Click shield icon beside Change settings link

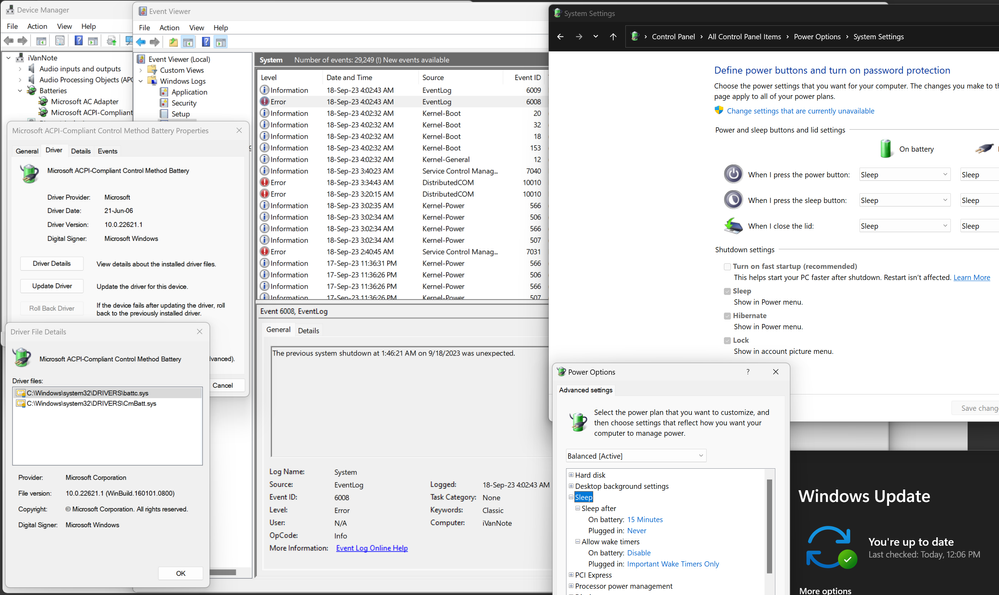point(719,110)
